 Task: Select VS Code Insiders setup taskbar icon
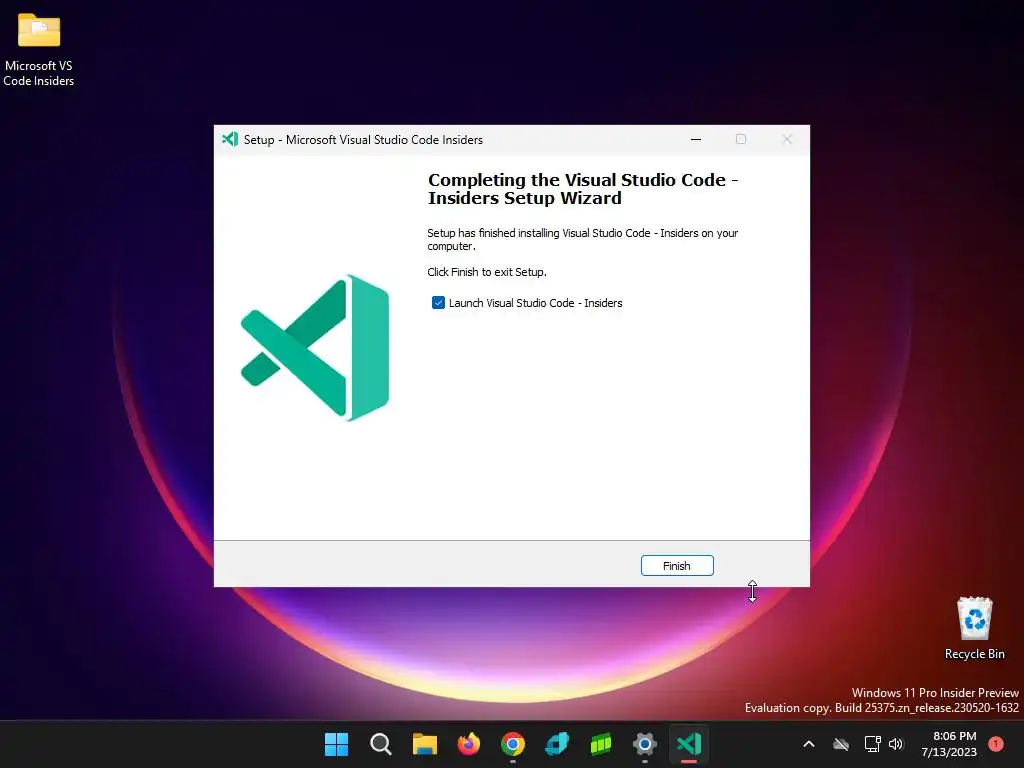click(689, 744)
